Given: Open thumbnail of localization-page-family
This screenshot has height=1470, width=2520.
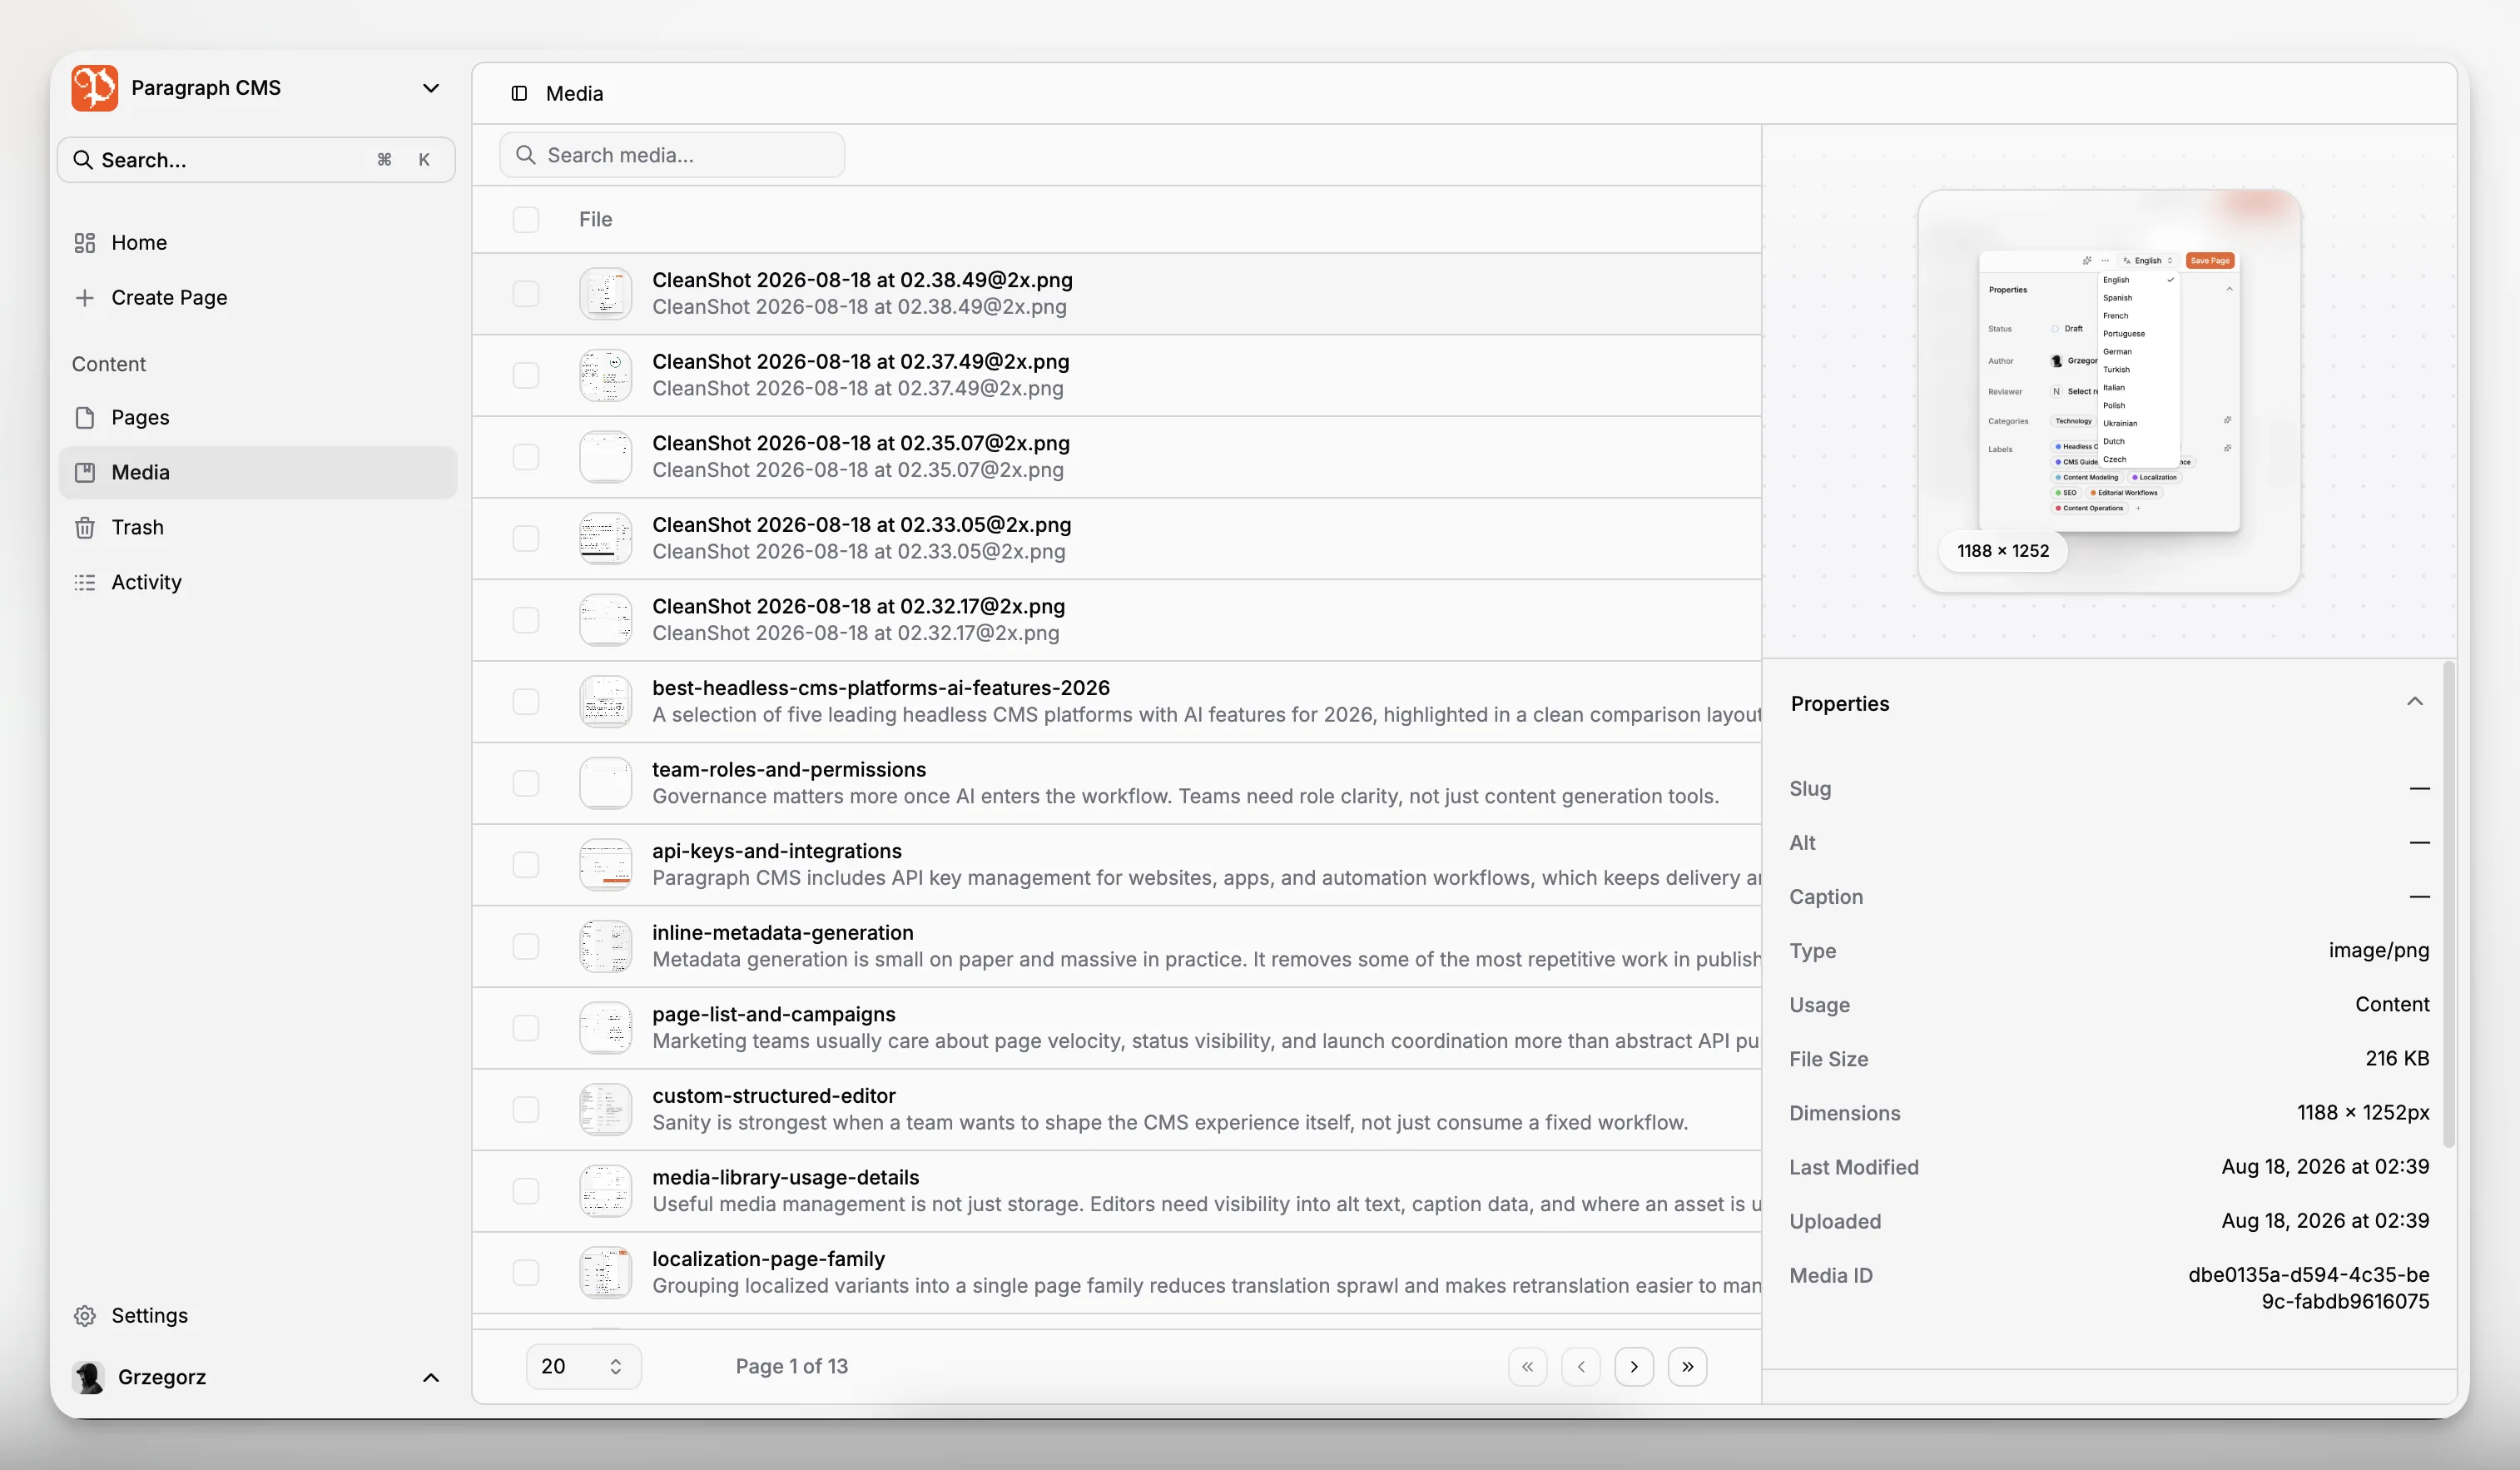Looking at the screenshot, I should pyautogui.click(x=605, y=1273).
